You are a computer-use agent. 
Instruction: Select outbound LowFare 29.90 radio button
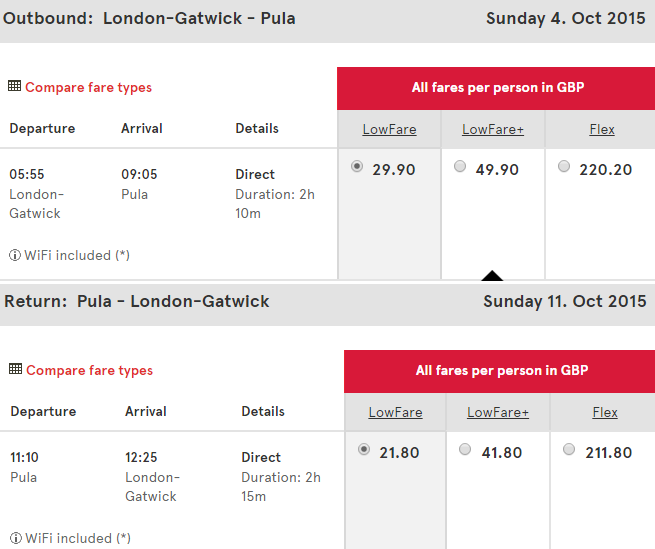click(357, 166)
